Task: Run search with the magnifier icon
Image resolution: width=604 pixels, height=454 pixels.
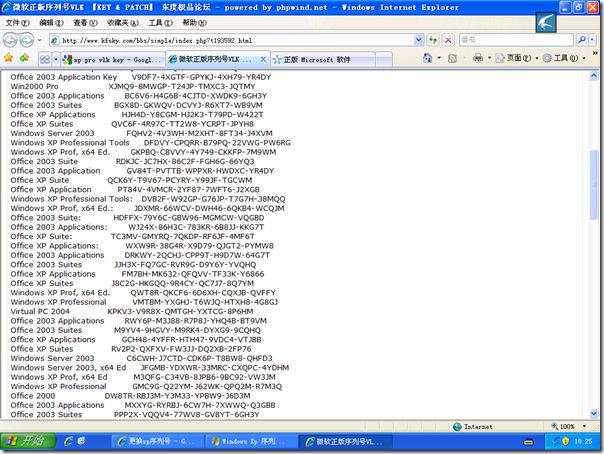Action: pos(582,39)
